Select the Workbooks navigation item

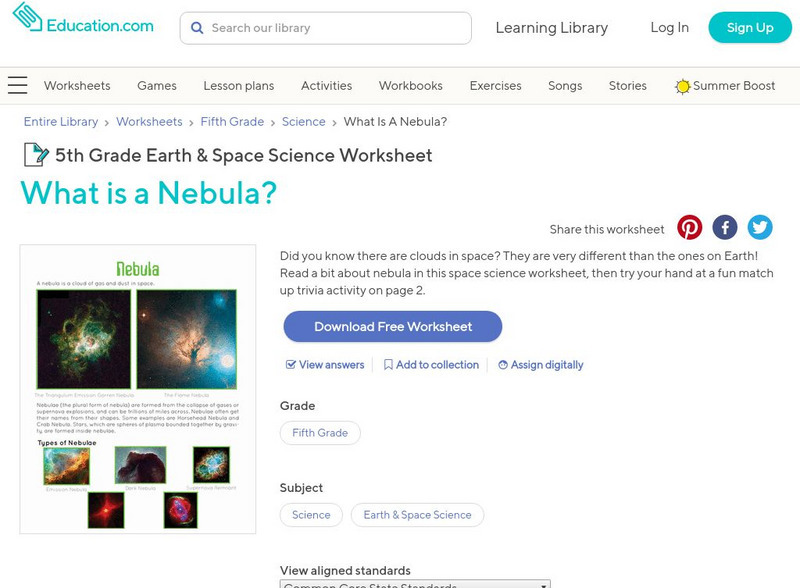[410, 86]
